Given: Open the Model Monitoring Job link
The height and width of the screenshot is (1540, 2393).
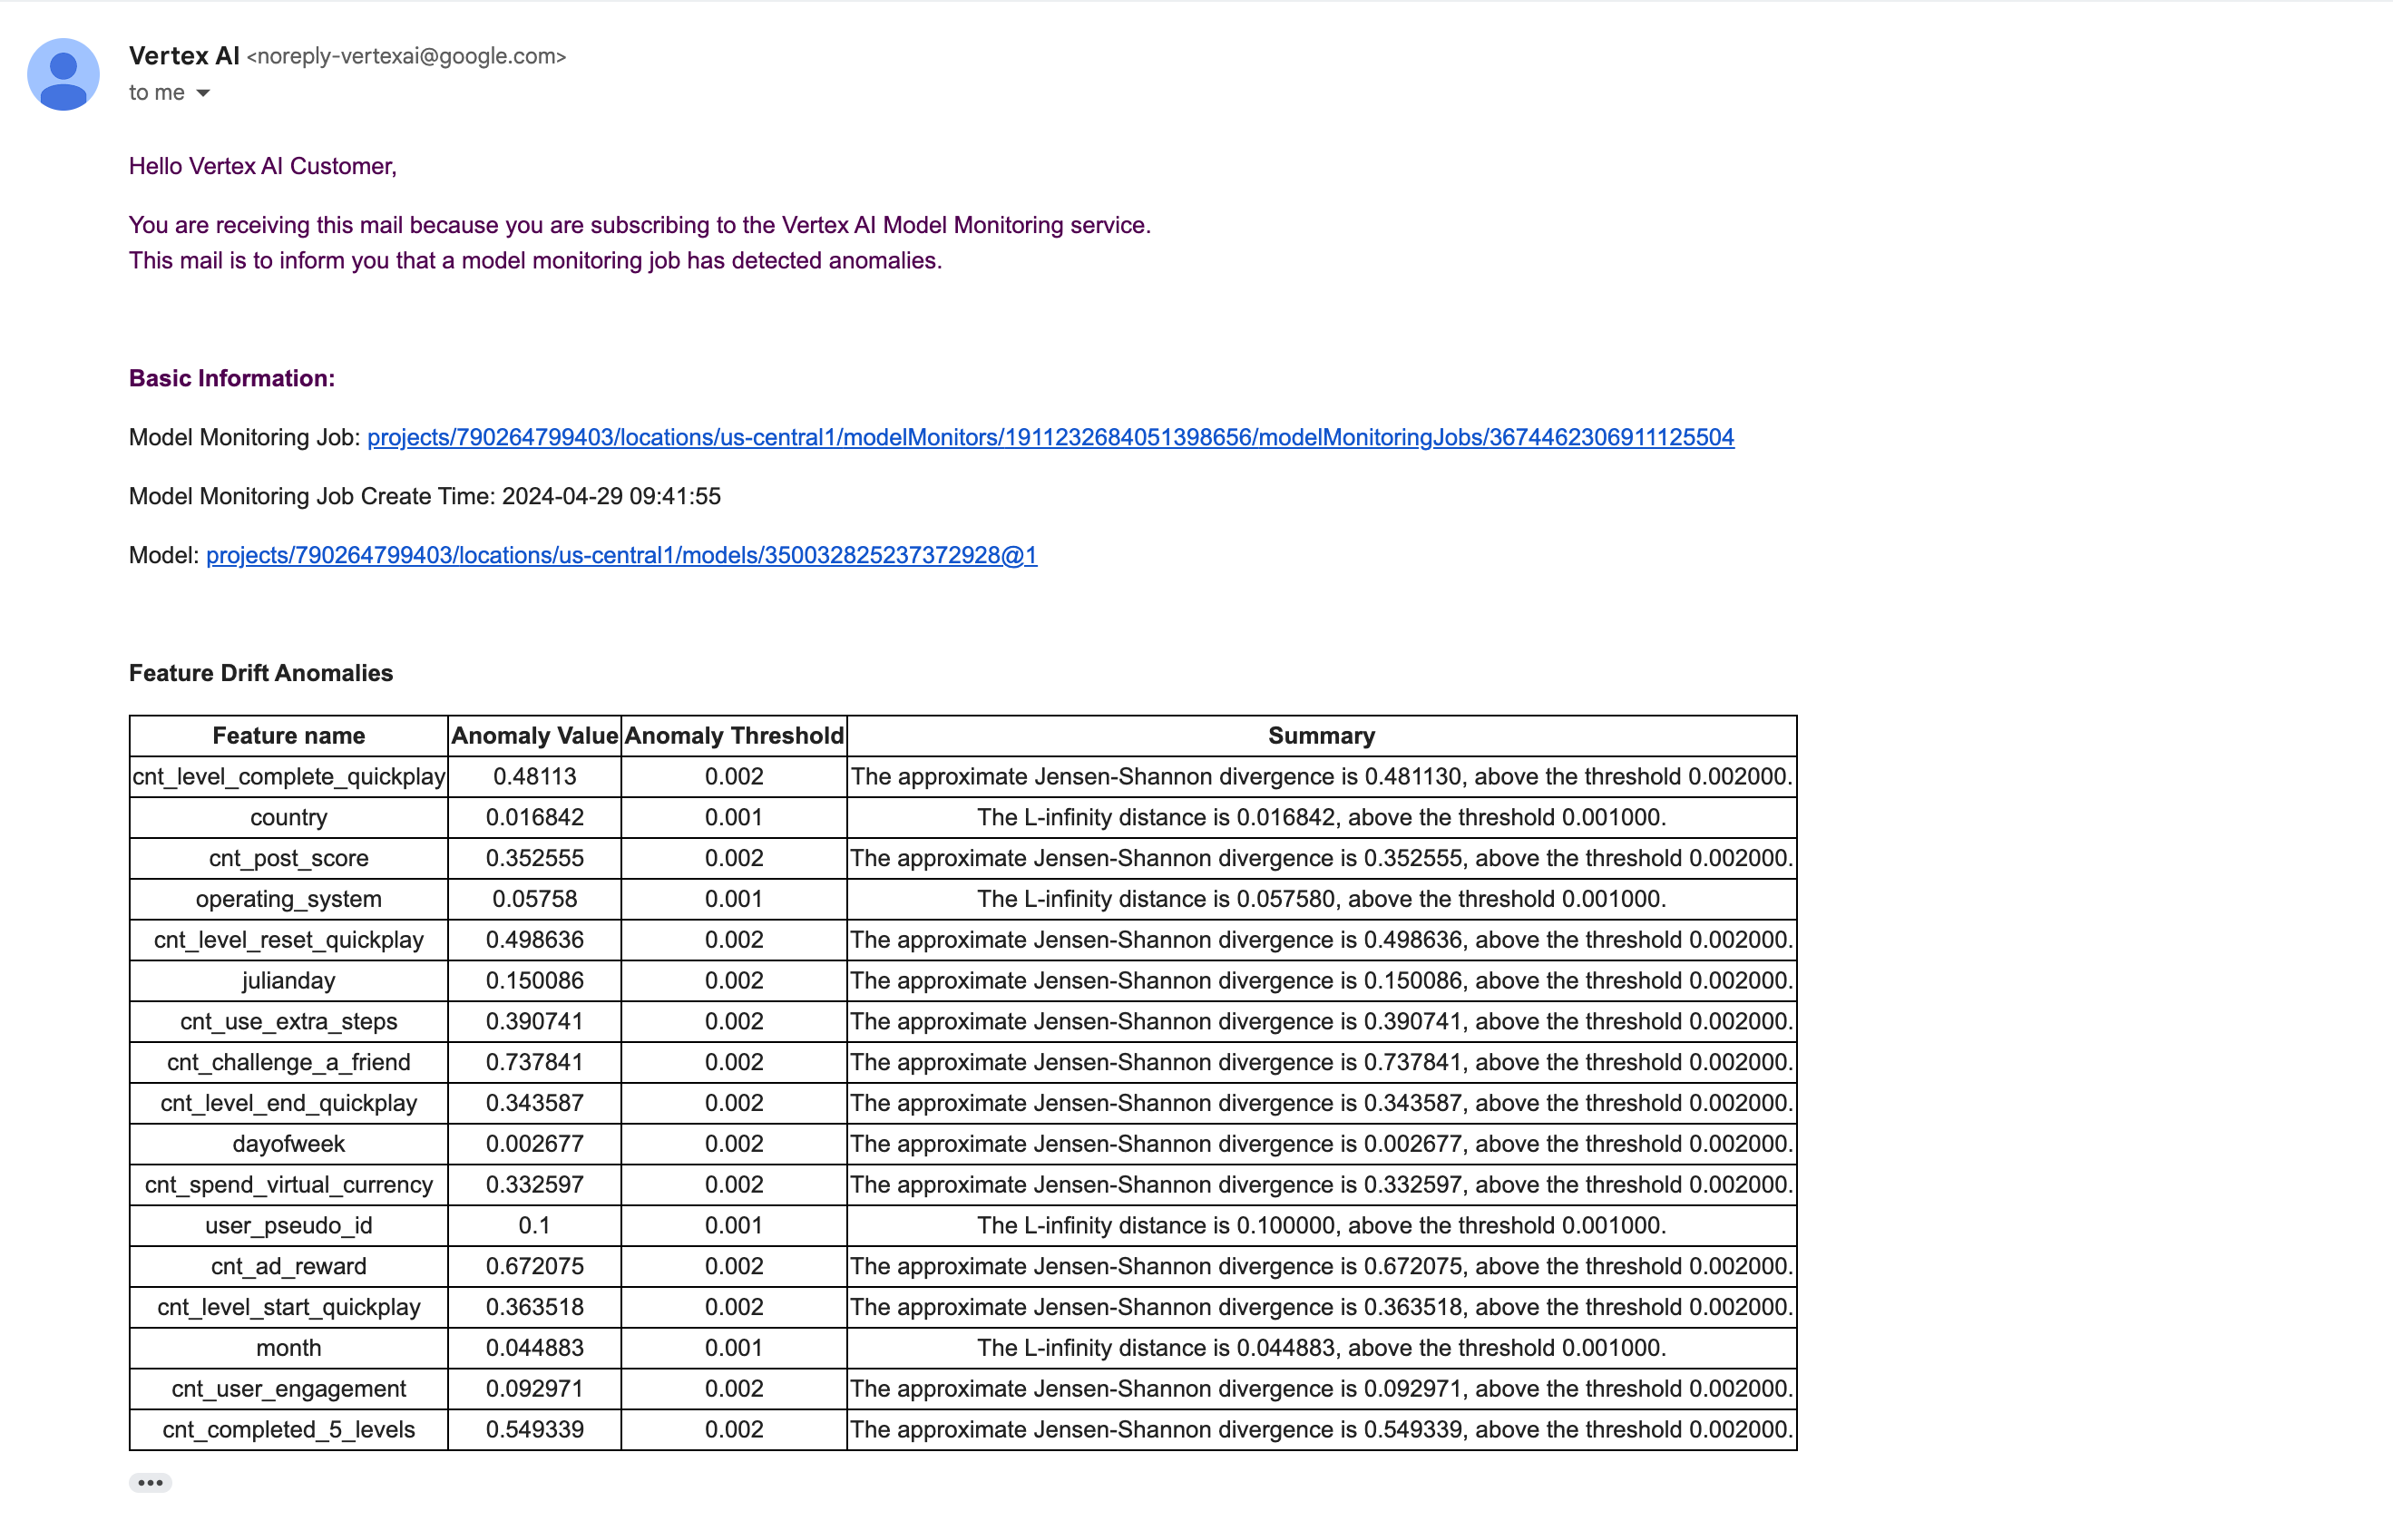Looking at the screenshot, I should coord(1050,437).
